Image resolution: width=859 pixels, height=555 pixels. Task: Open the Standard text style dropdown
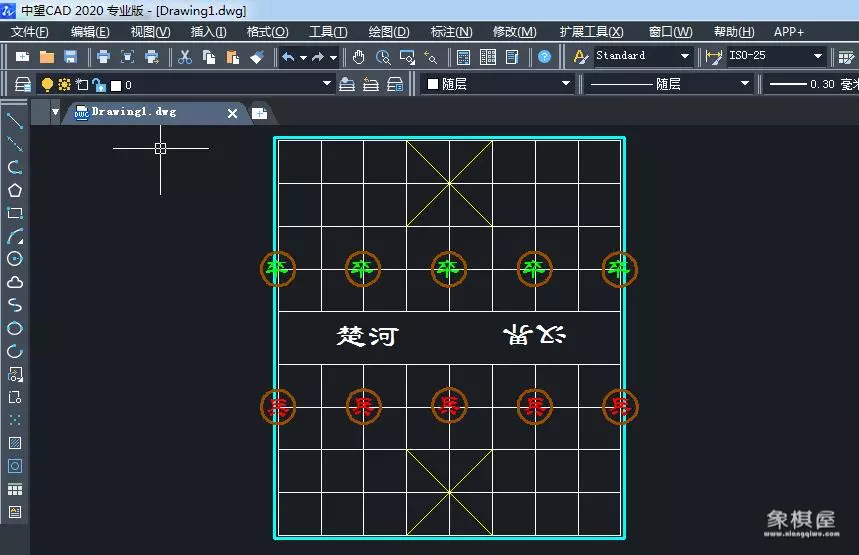point(684,56)
